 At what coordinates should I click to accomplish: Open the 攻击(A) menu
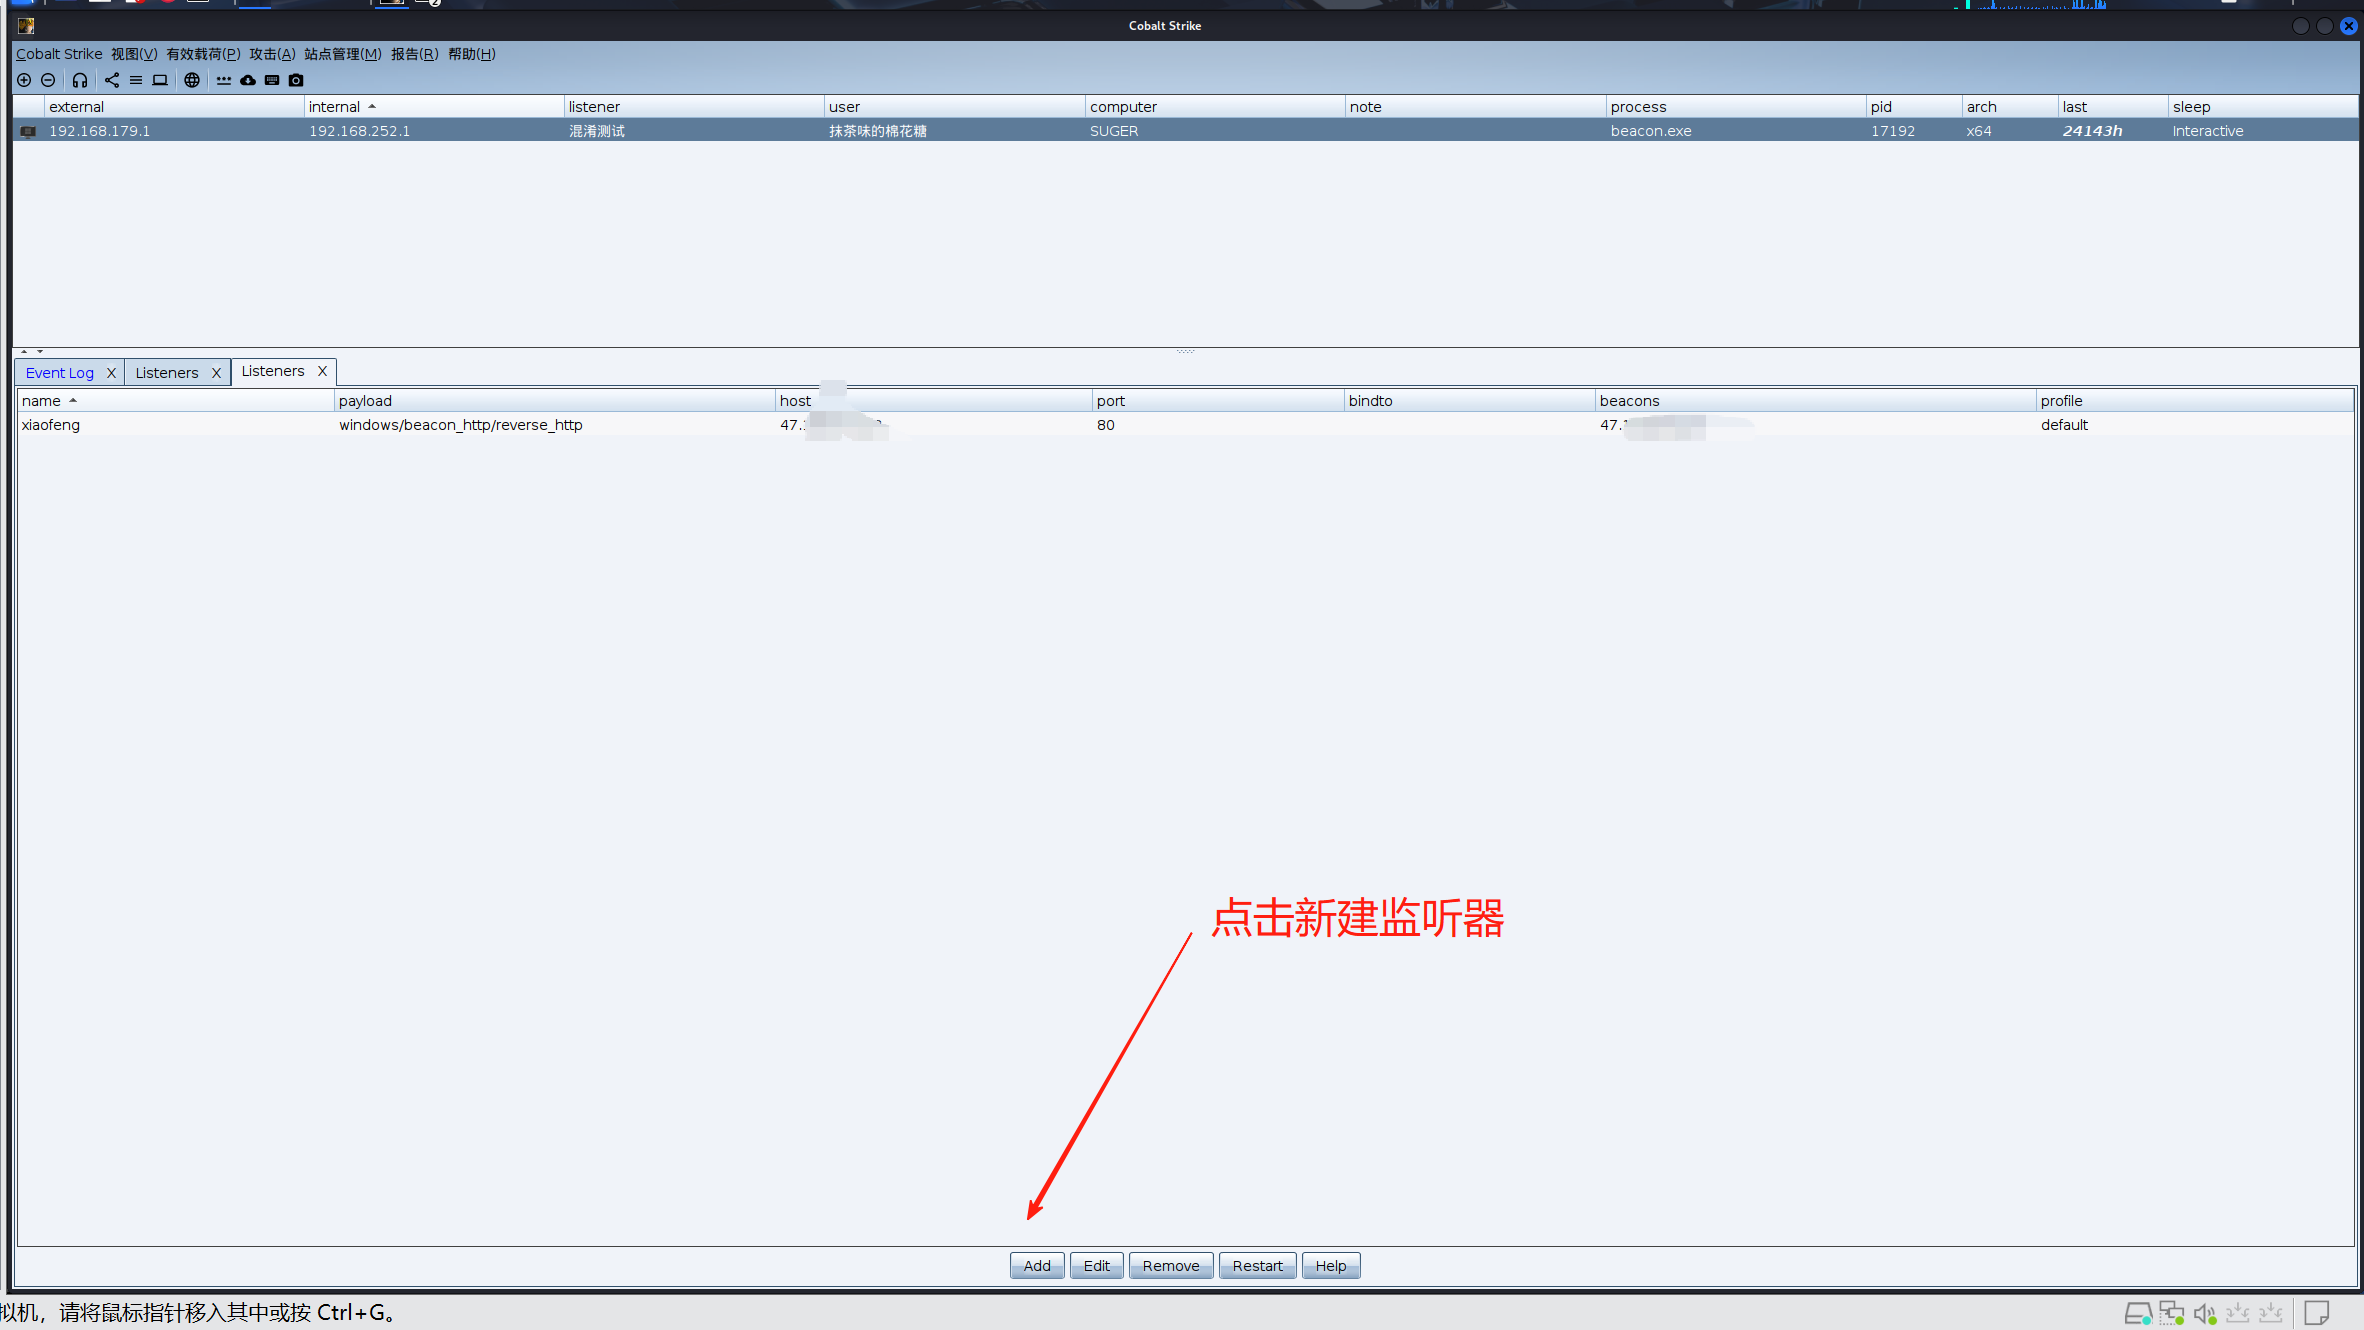tap(272, 54)
